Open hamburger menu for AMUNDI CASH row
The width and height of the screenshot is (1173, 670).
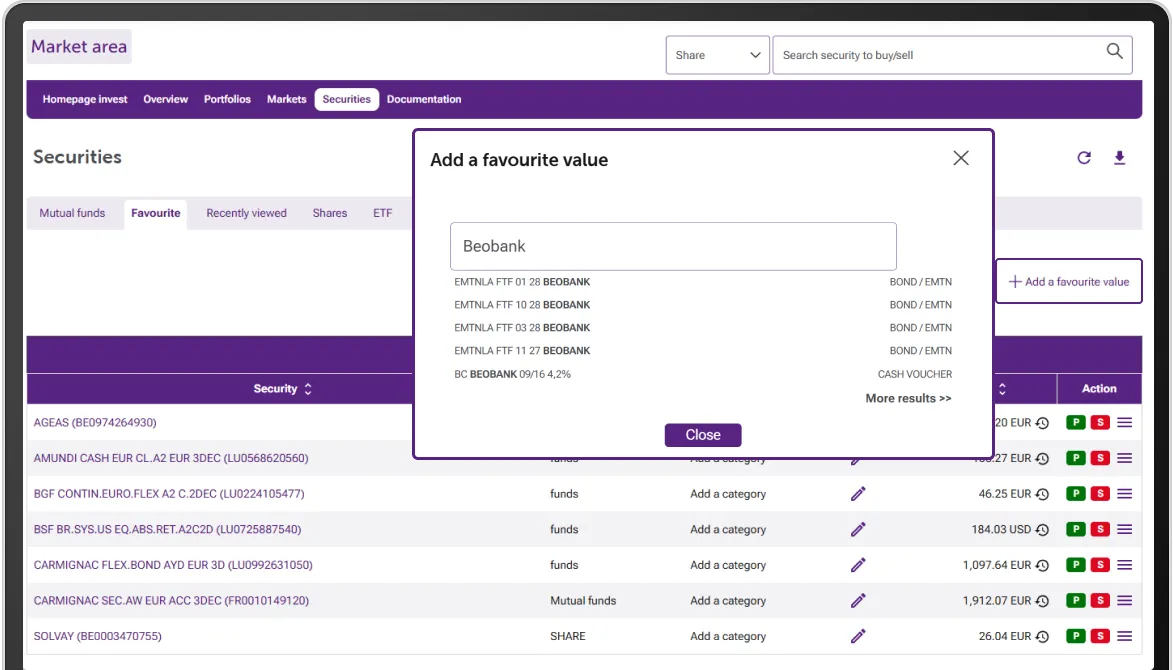click(x=1124, y=458)
